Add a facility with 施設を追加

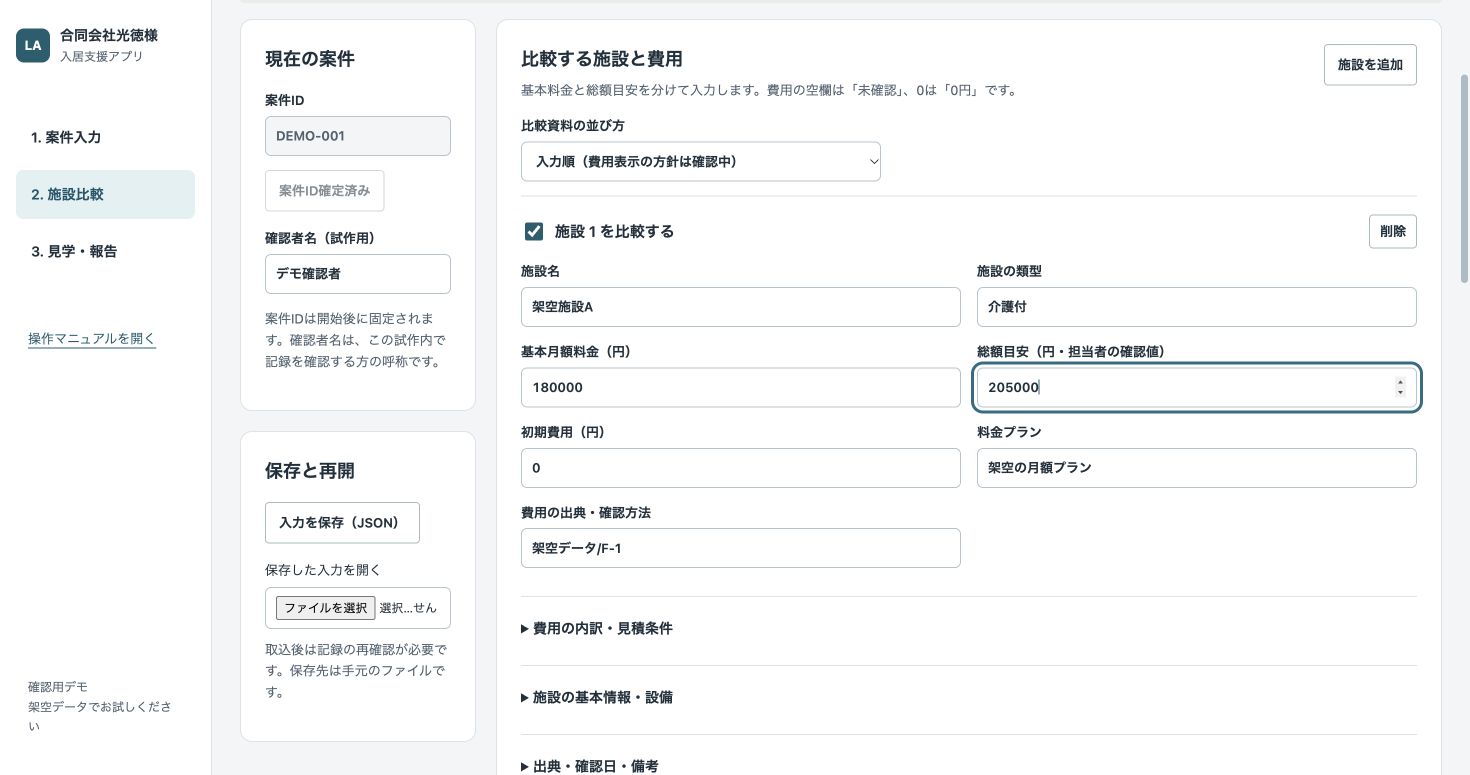tap(1370, 65)
